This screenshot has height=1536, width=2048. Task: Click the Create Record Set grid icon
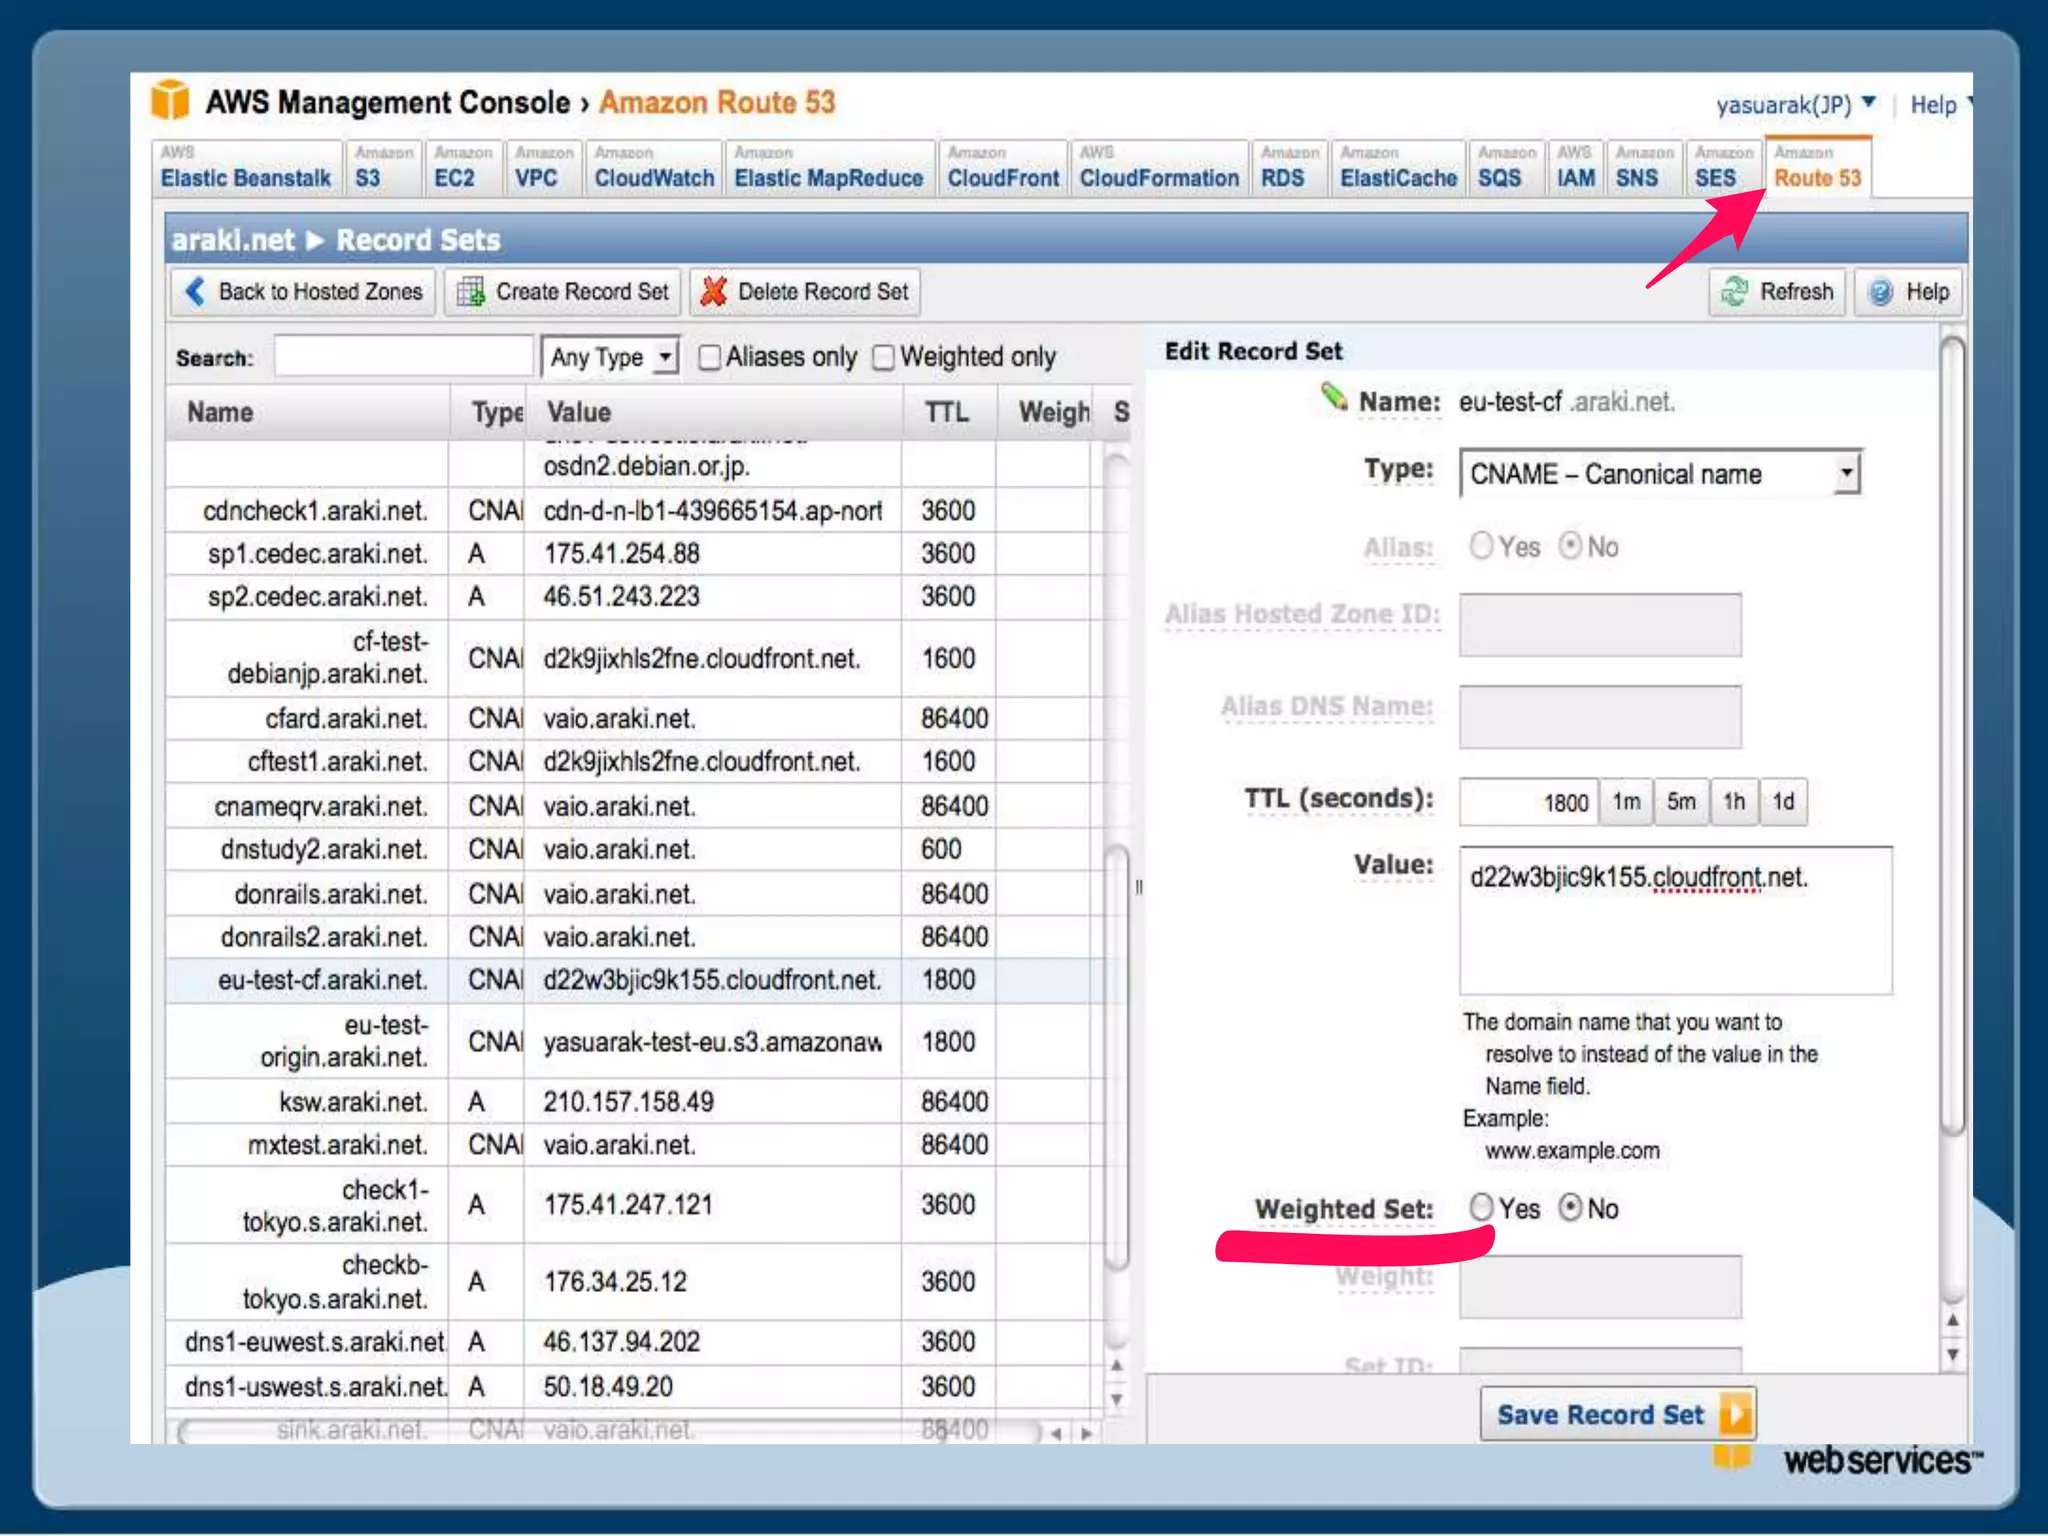[x=471, y=292]
